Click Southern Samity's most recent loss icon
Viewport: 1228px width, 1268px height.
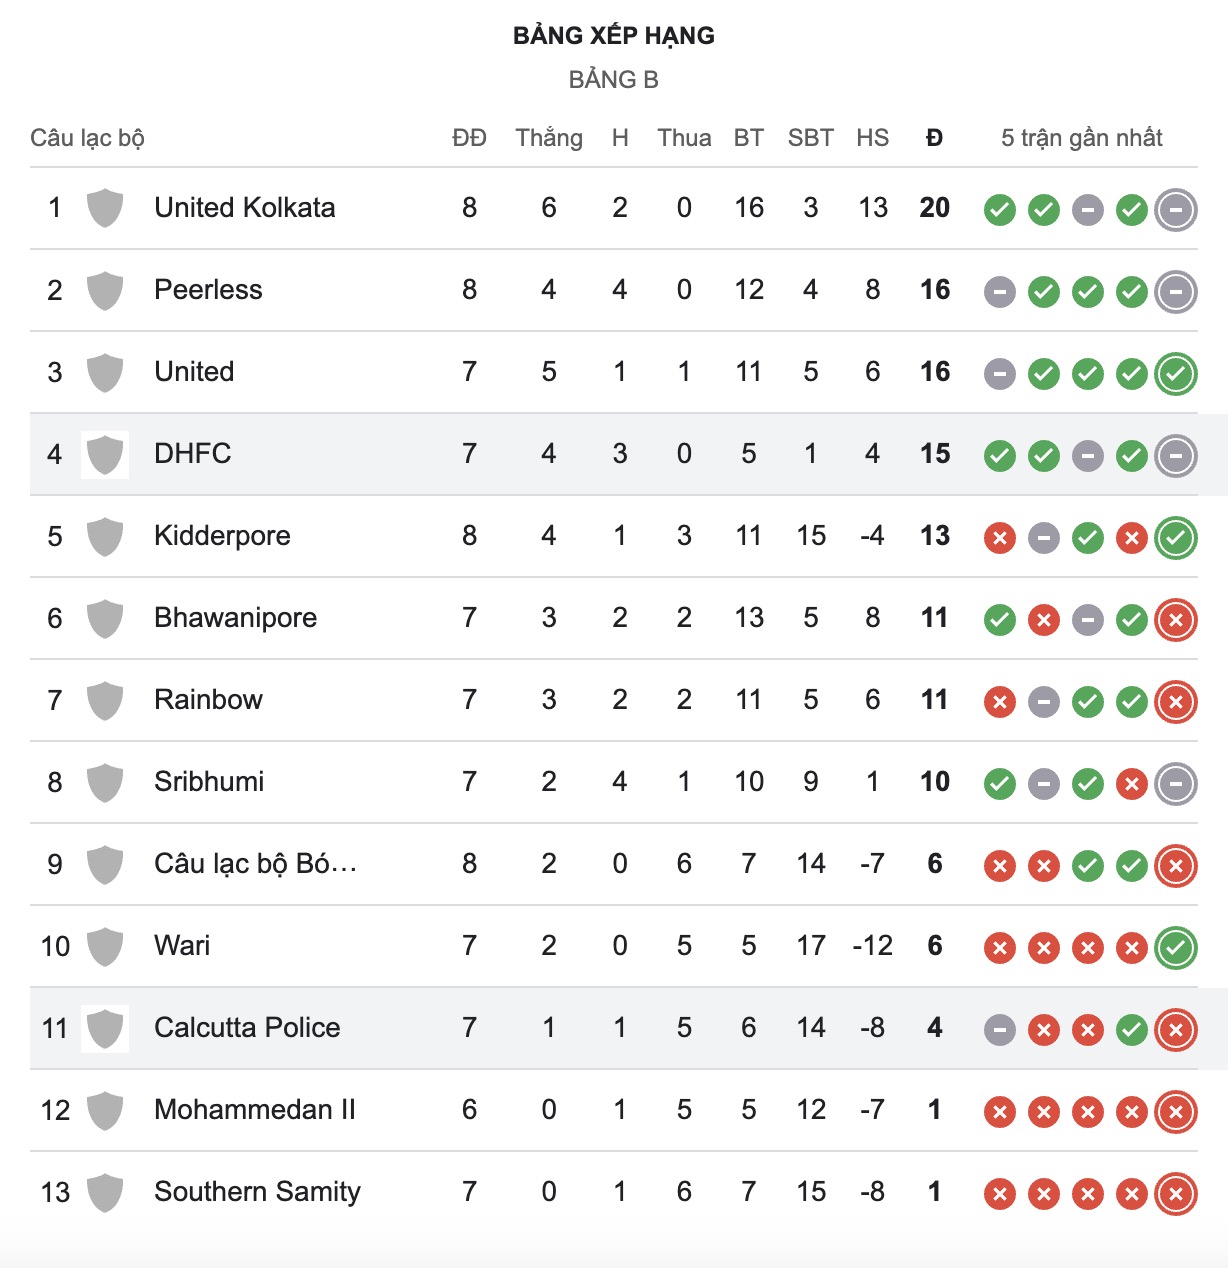pyautogui.click(x=1176, y=1194)
